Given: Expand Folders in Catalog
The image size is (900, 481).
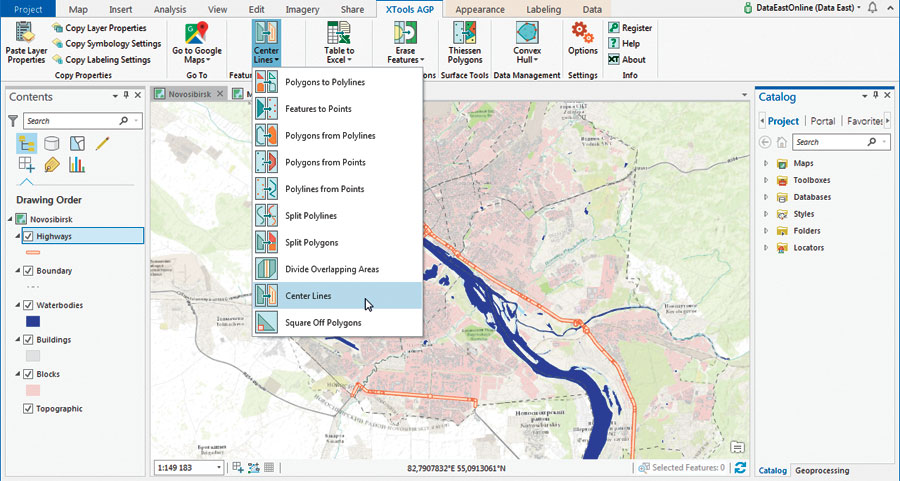Looking at the screenshot, I should tap(766, 231).
